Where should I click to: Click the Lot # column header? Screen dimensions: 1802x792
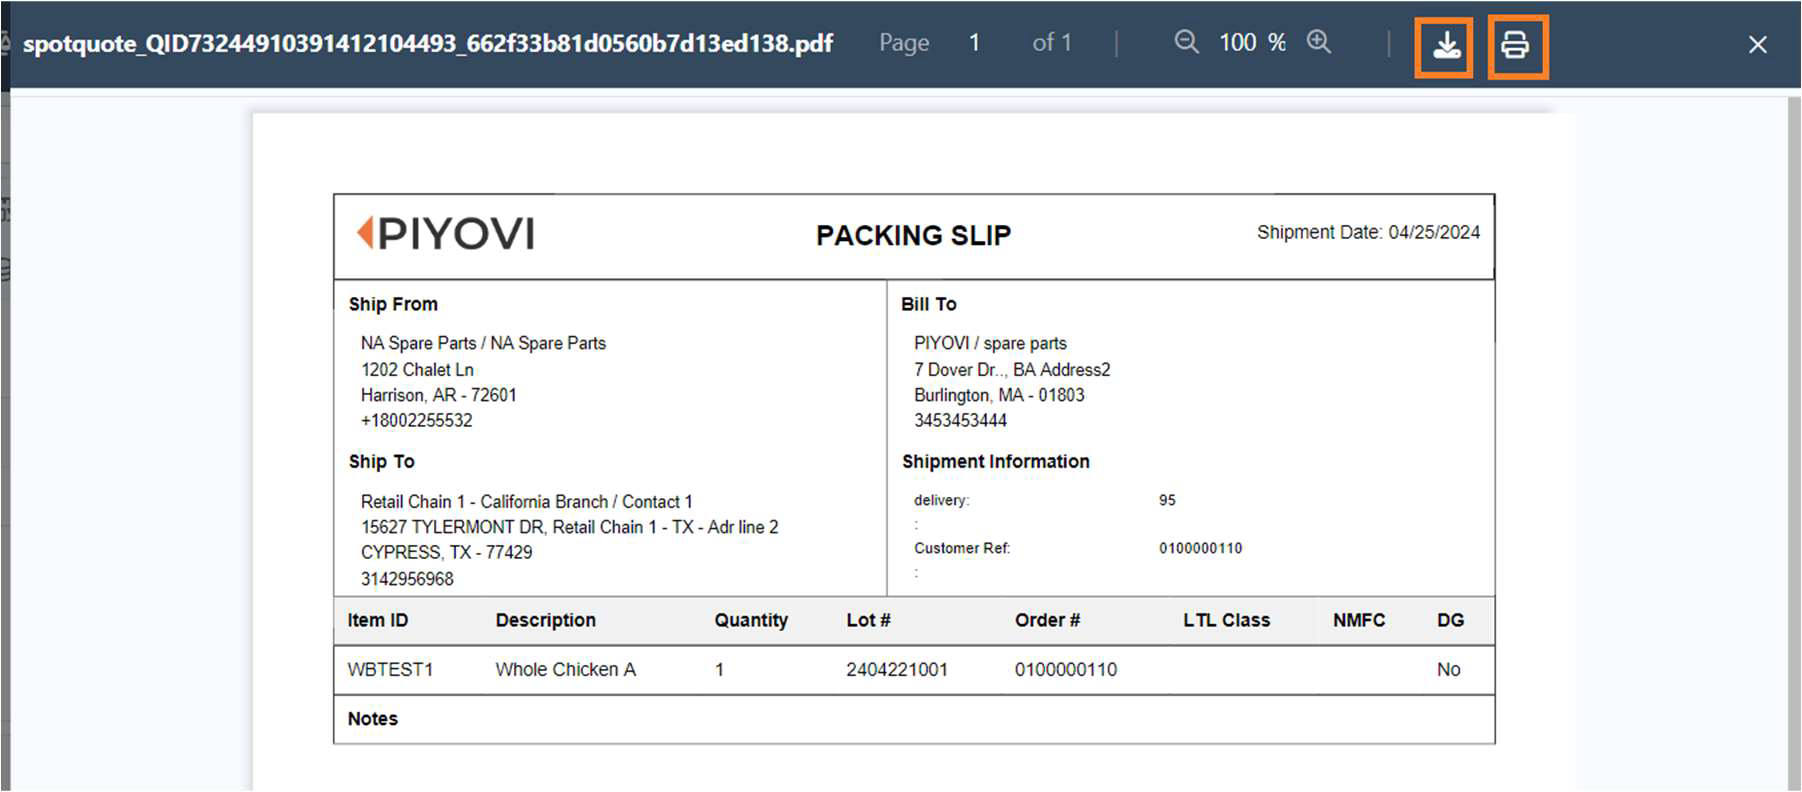[x=868, y=620]
